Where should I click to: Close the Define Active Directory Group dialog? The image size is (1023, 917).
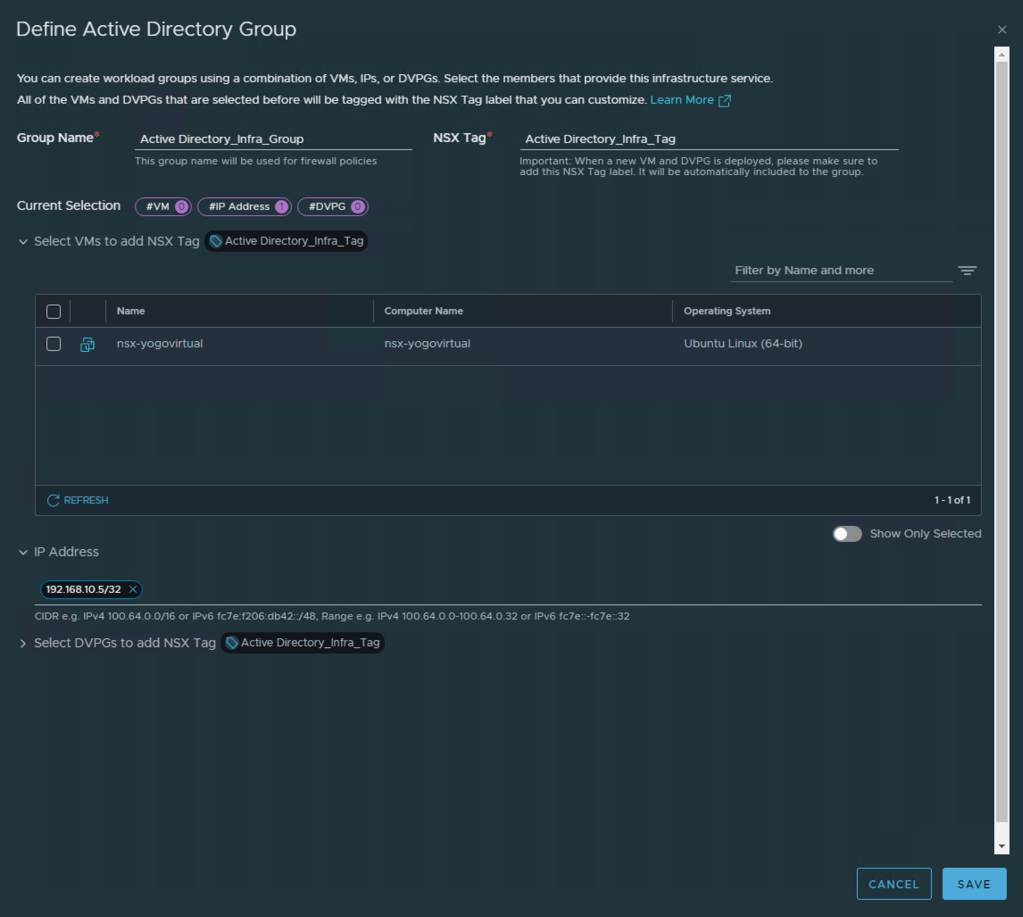pos(1002,30)
